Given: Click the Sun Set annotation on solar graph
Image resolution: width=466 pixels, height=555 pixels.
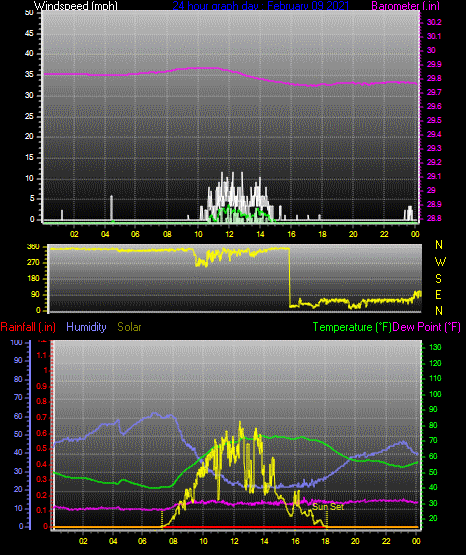Looking at the screenshot, I should pyautogui.click(x=328, y=507).
